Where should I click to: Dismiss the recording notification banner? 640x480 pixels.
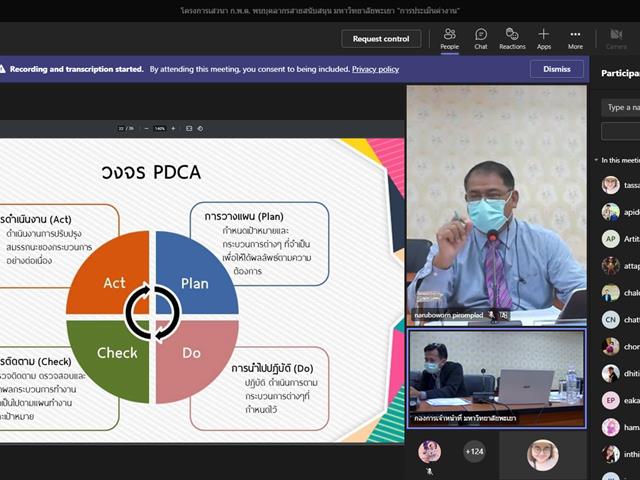pyautogui.click(x=557, y=69)
